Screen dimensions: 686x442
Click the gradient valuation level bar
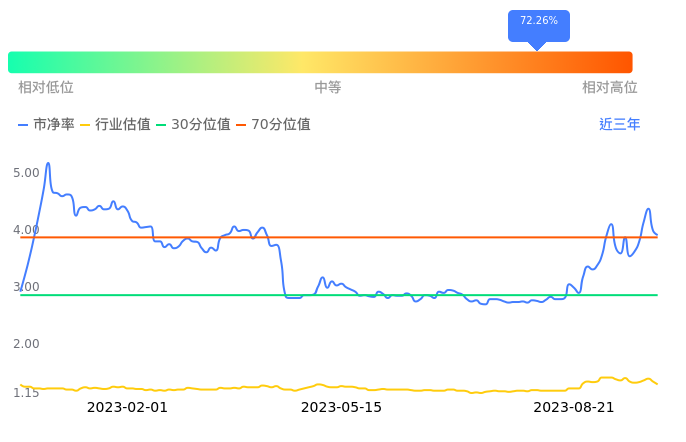(320, 62)
